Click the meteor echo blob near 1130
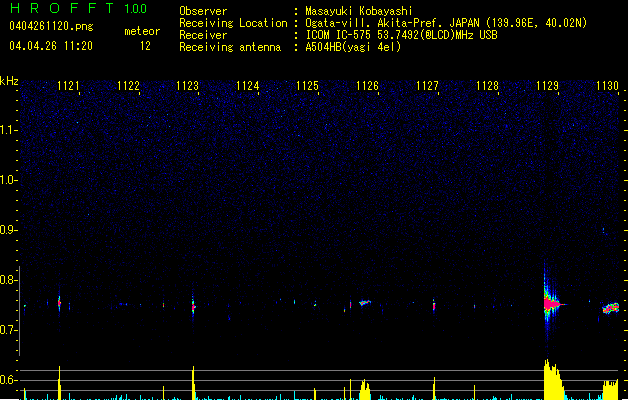The width and height of the screenshot is (629, 400). click(611, 308)
